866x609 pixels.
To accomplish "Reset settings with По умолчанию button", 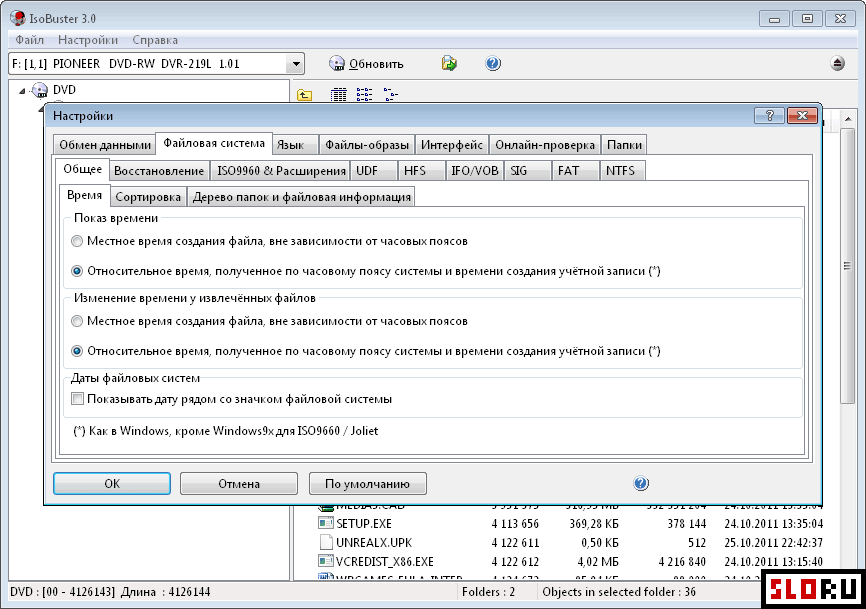I will (x=367, y=484).
